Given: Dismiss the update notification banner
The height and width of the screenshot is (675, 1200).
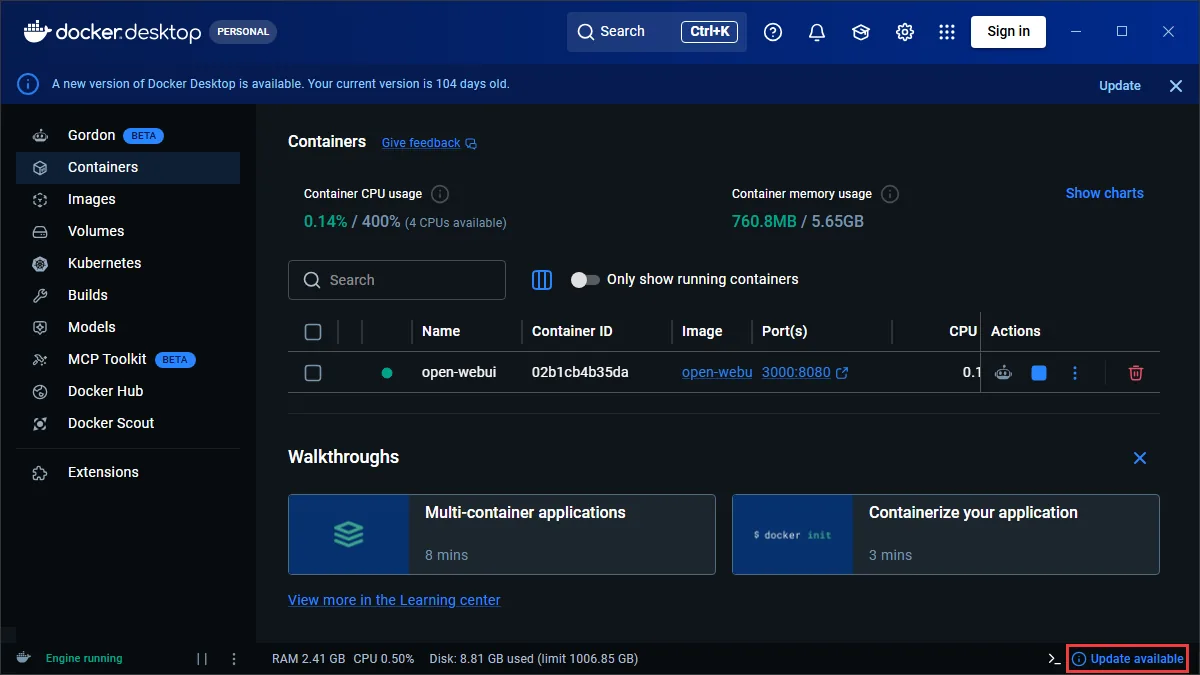Looking at the screenshot, I should coord(1176,86).
